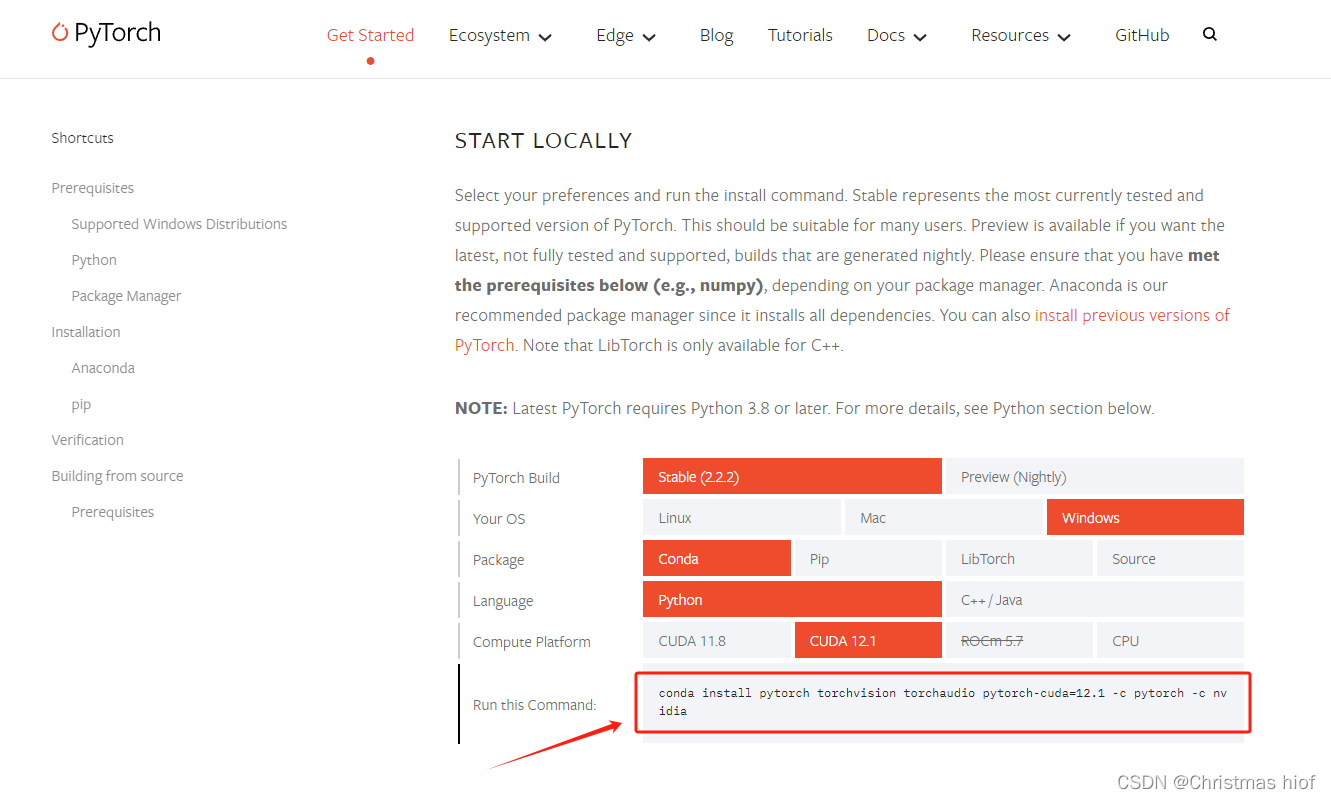The width and height of the screenshot is (1331, 799).
Task: Select C++ / Java as the language
Action: click(1095, 599)
